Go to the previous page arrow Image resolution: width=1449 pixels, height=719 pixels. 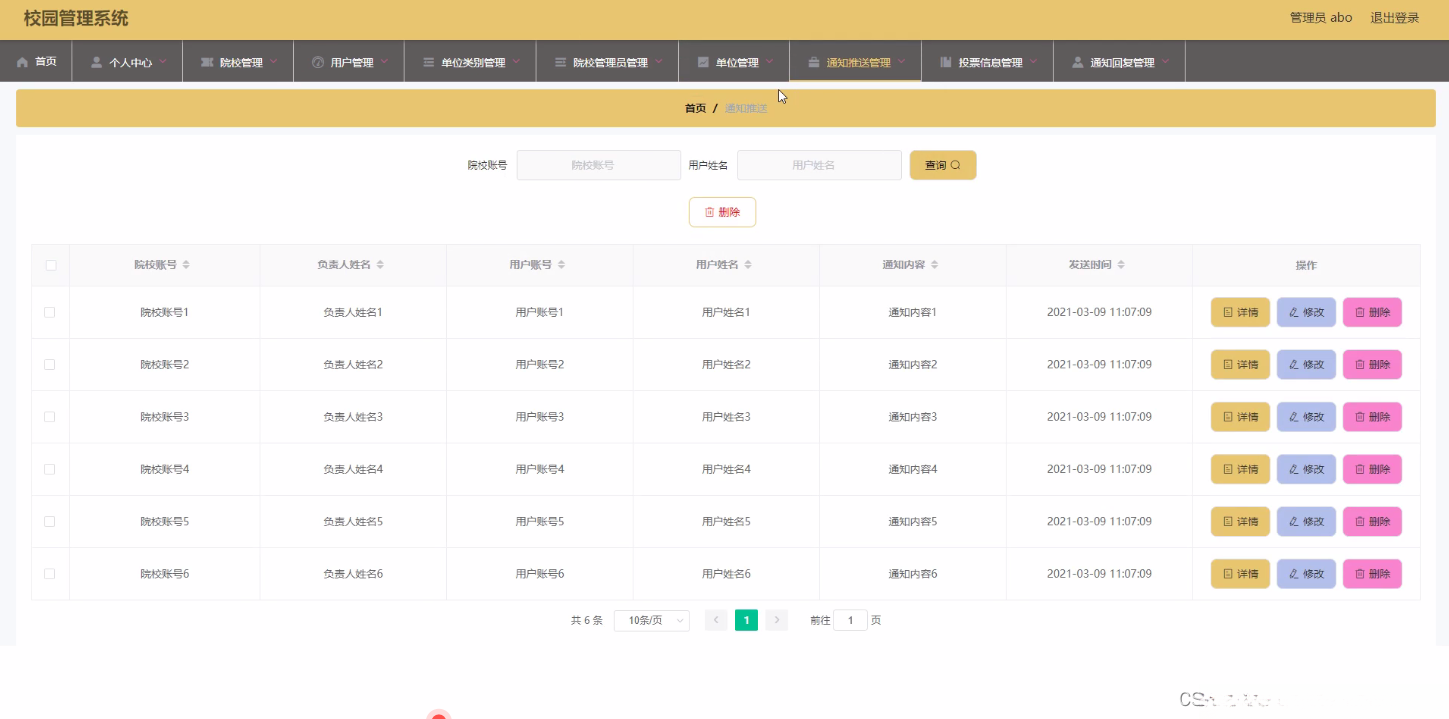click(716, 620)
